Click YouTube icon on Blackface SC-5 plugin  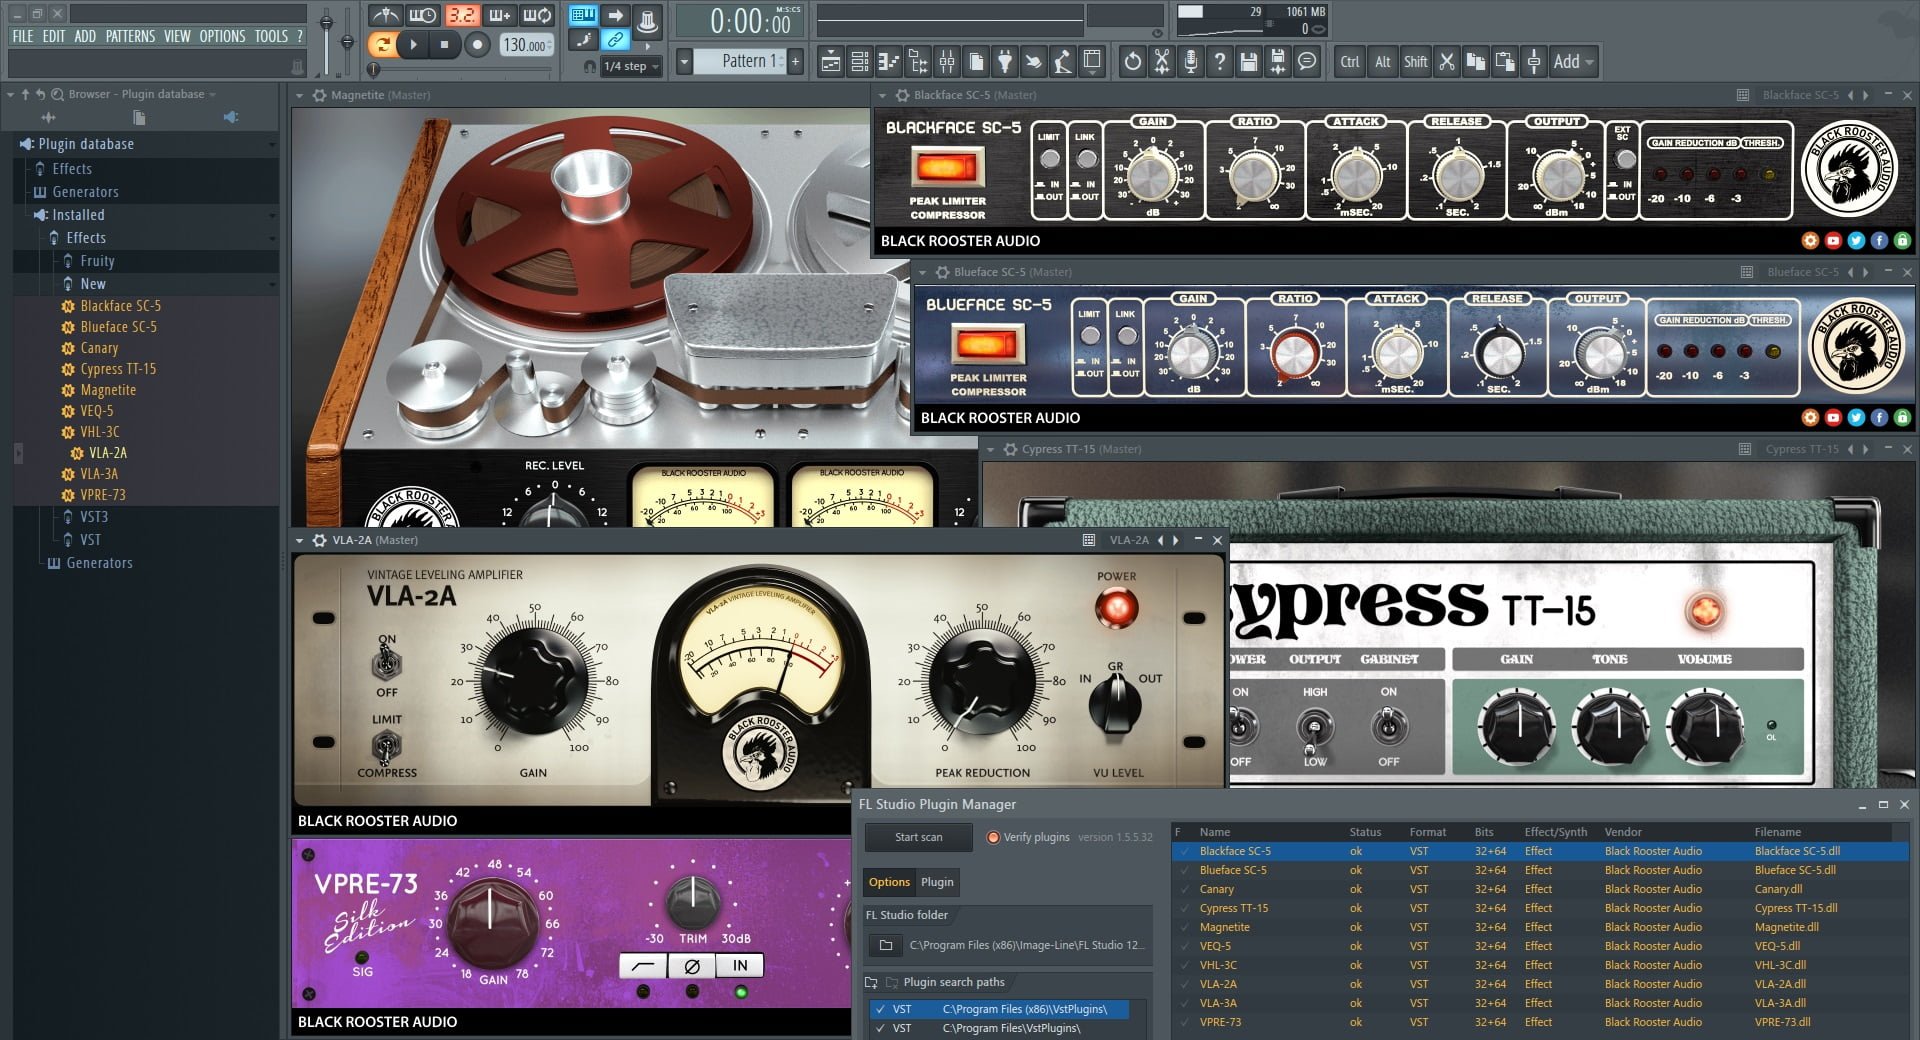(x=1833, y=240)
